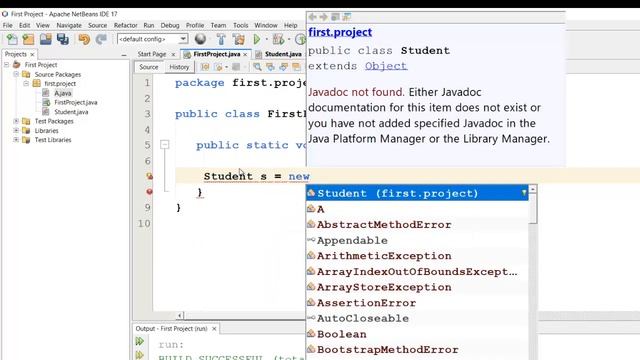The image size is (640, 360).
Task: Expand the Test Packages node
Action: tap(16, 121)
